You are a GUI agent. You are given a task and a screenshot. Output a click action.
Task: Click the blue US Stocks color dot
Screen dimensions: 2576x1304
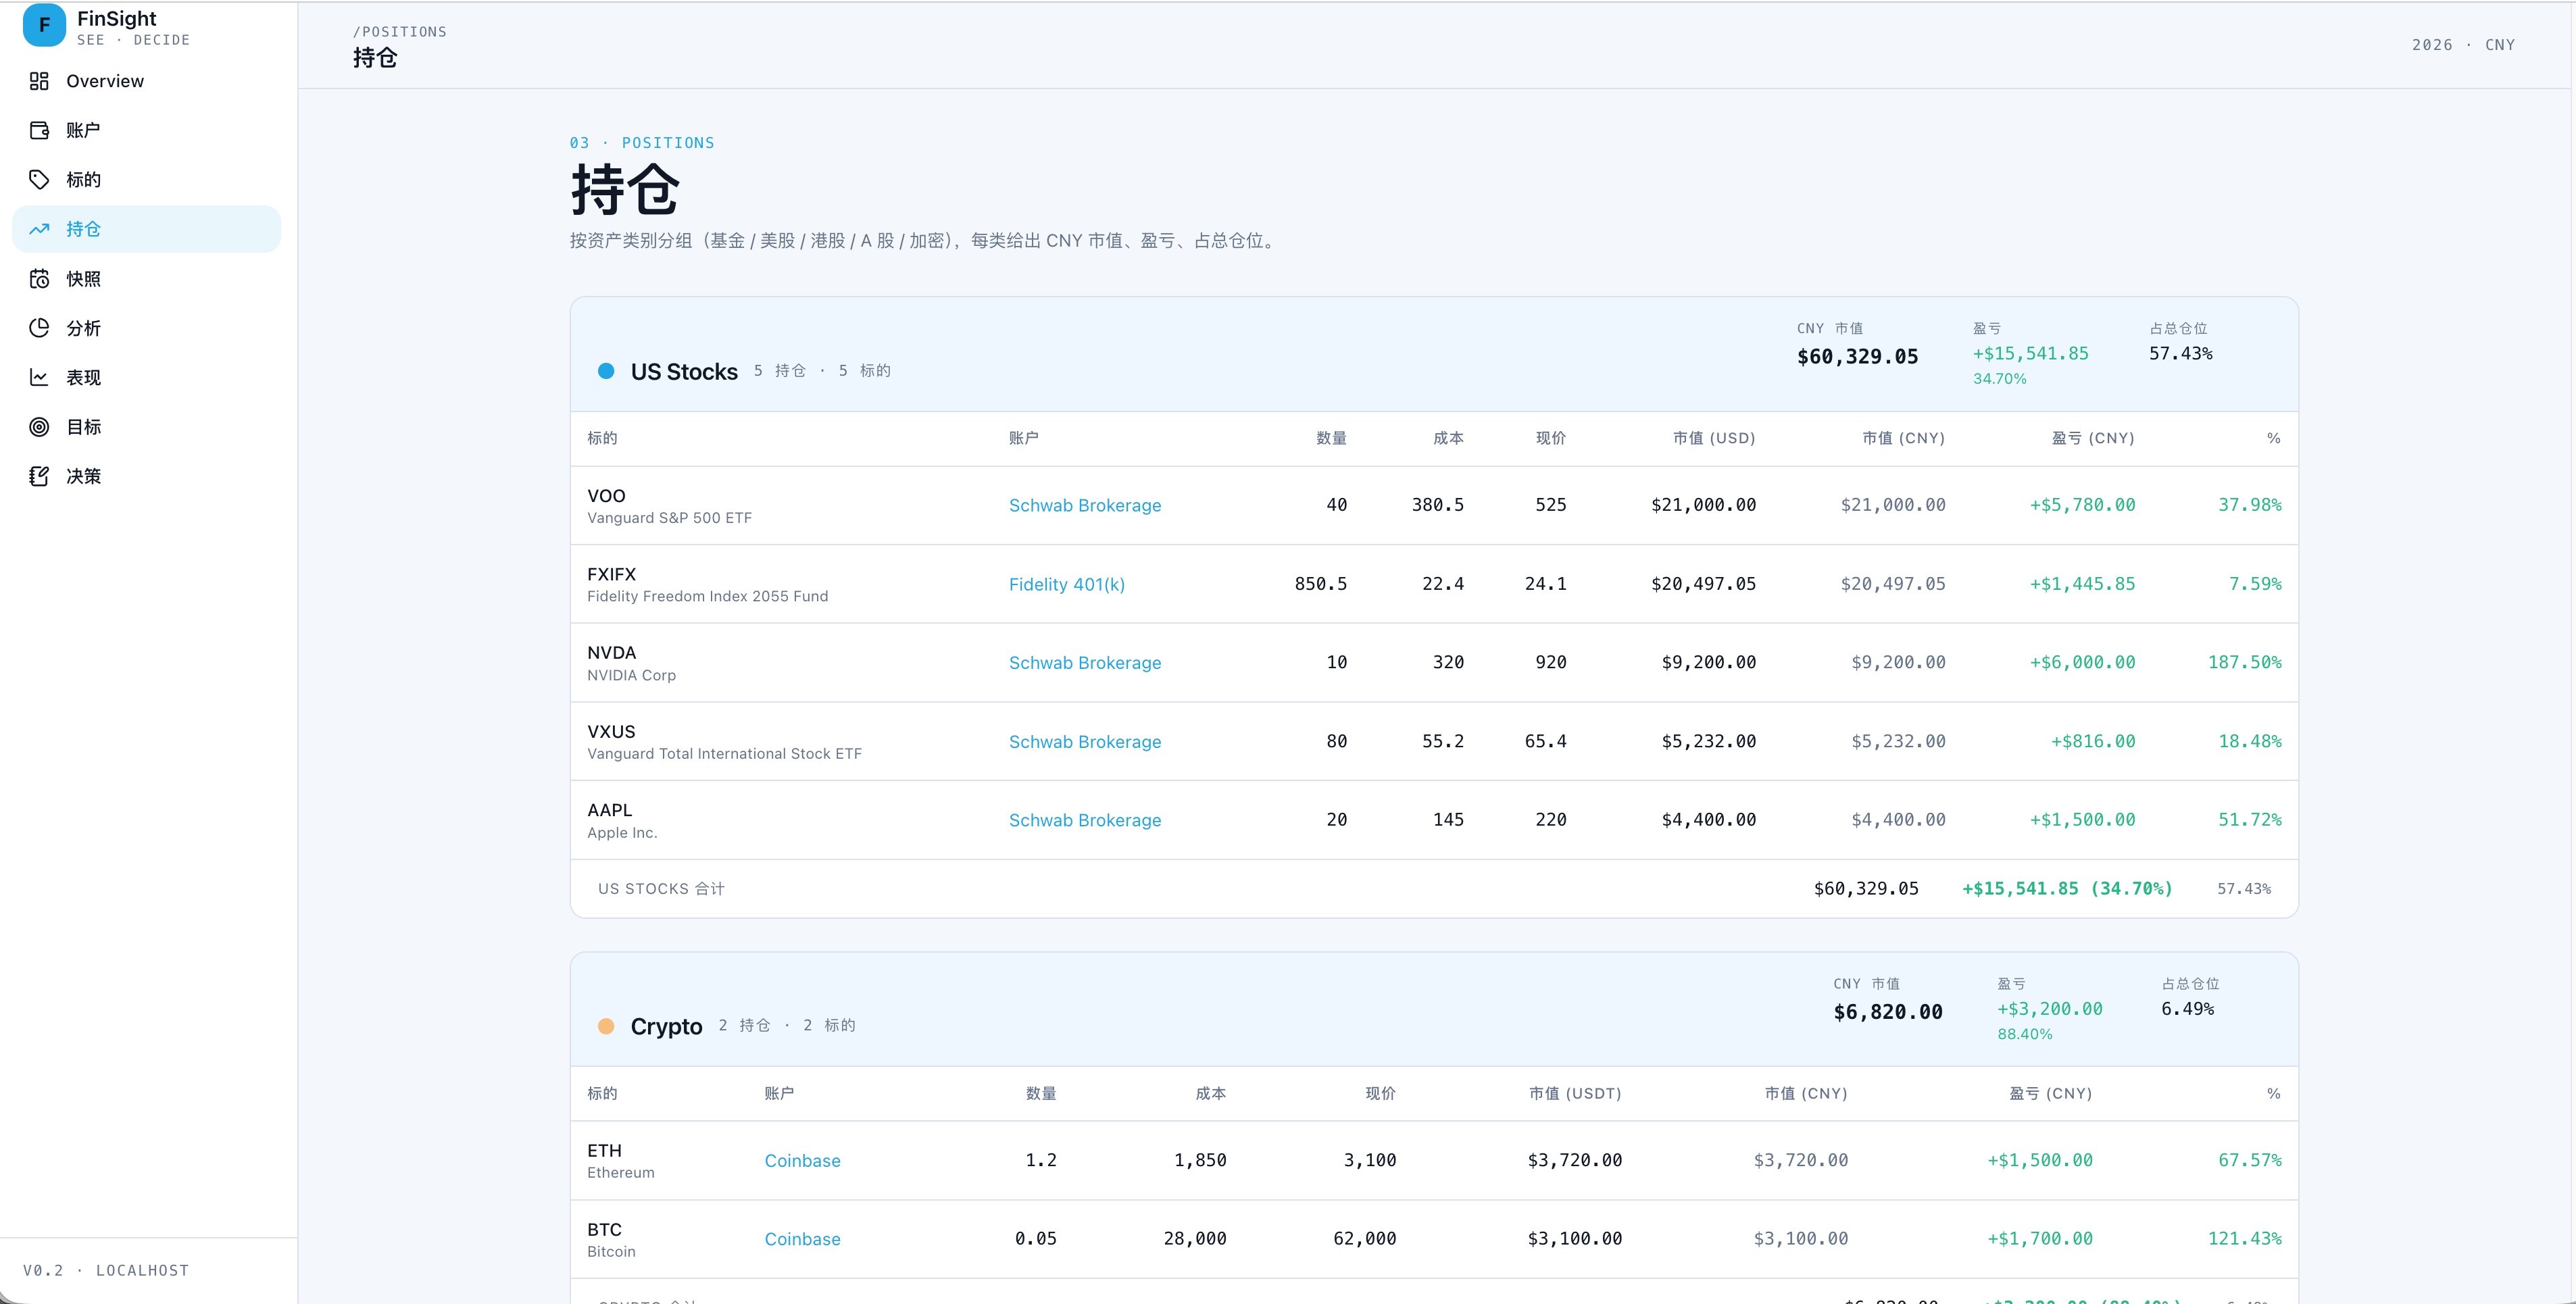606,371
